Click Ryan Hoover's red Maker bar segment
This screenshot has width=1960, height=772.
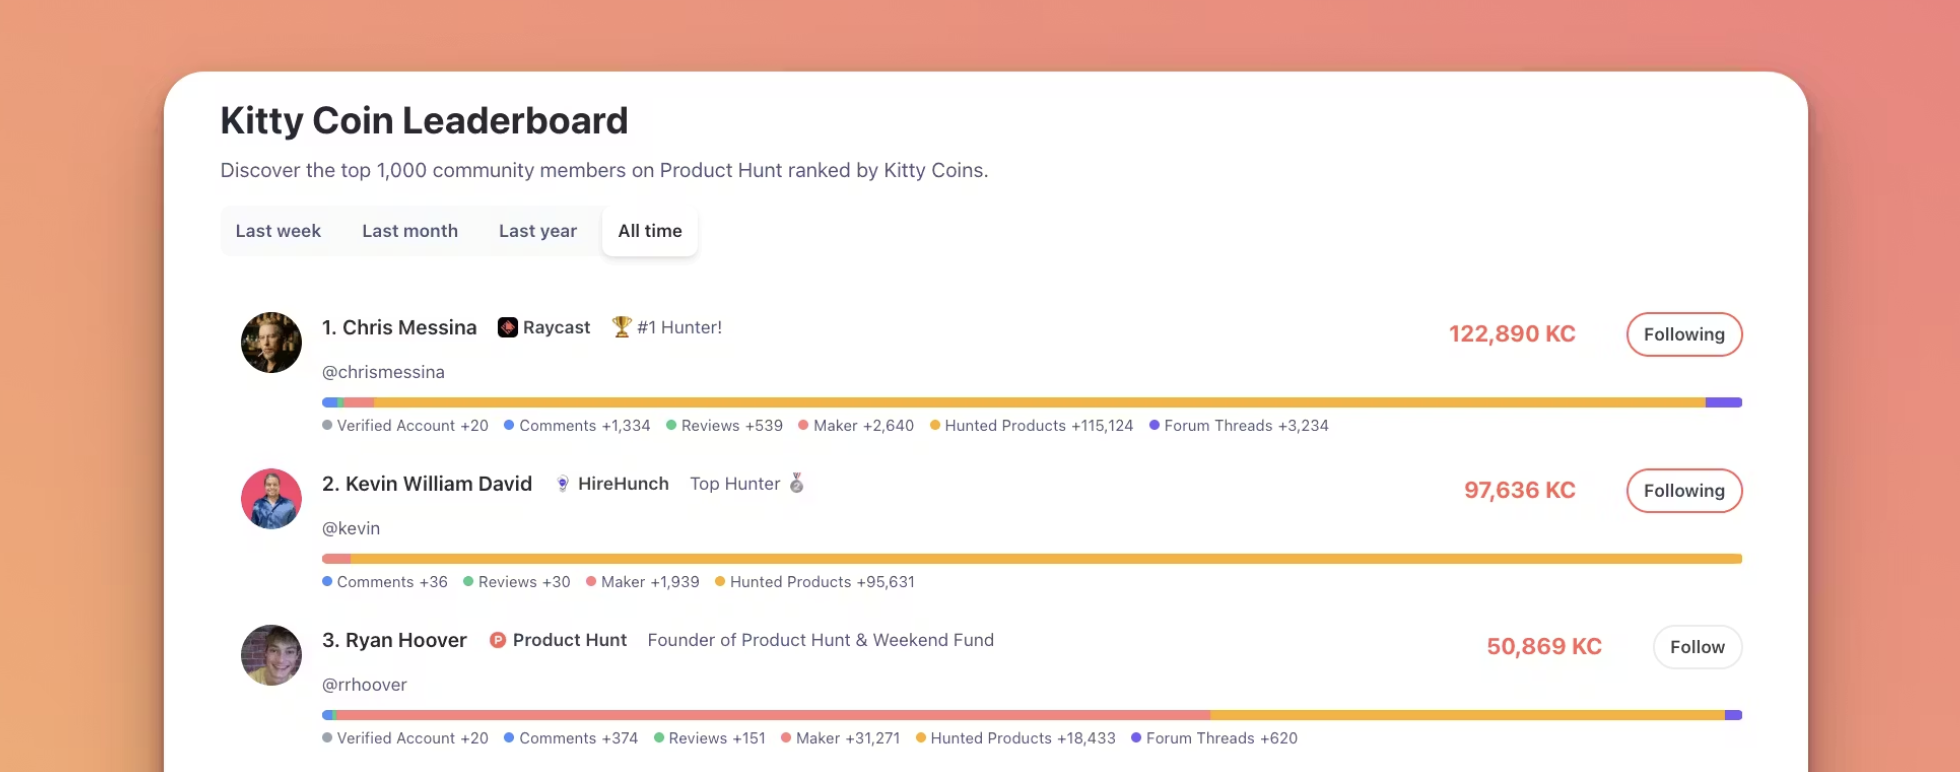pyautogui.click(x=773, y=715)
